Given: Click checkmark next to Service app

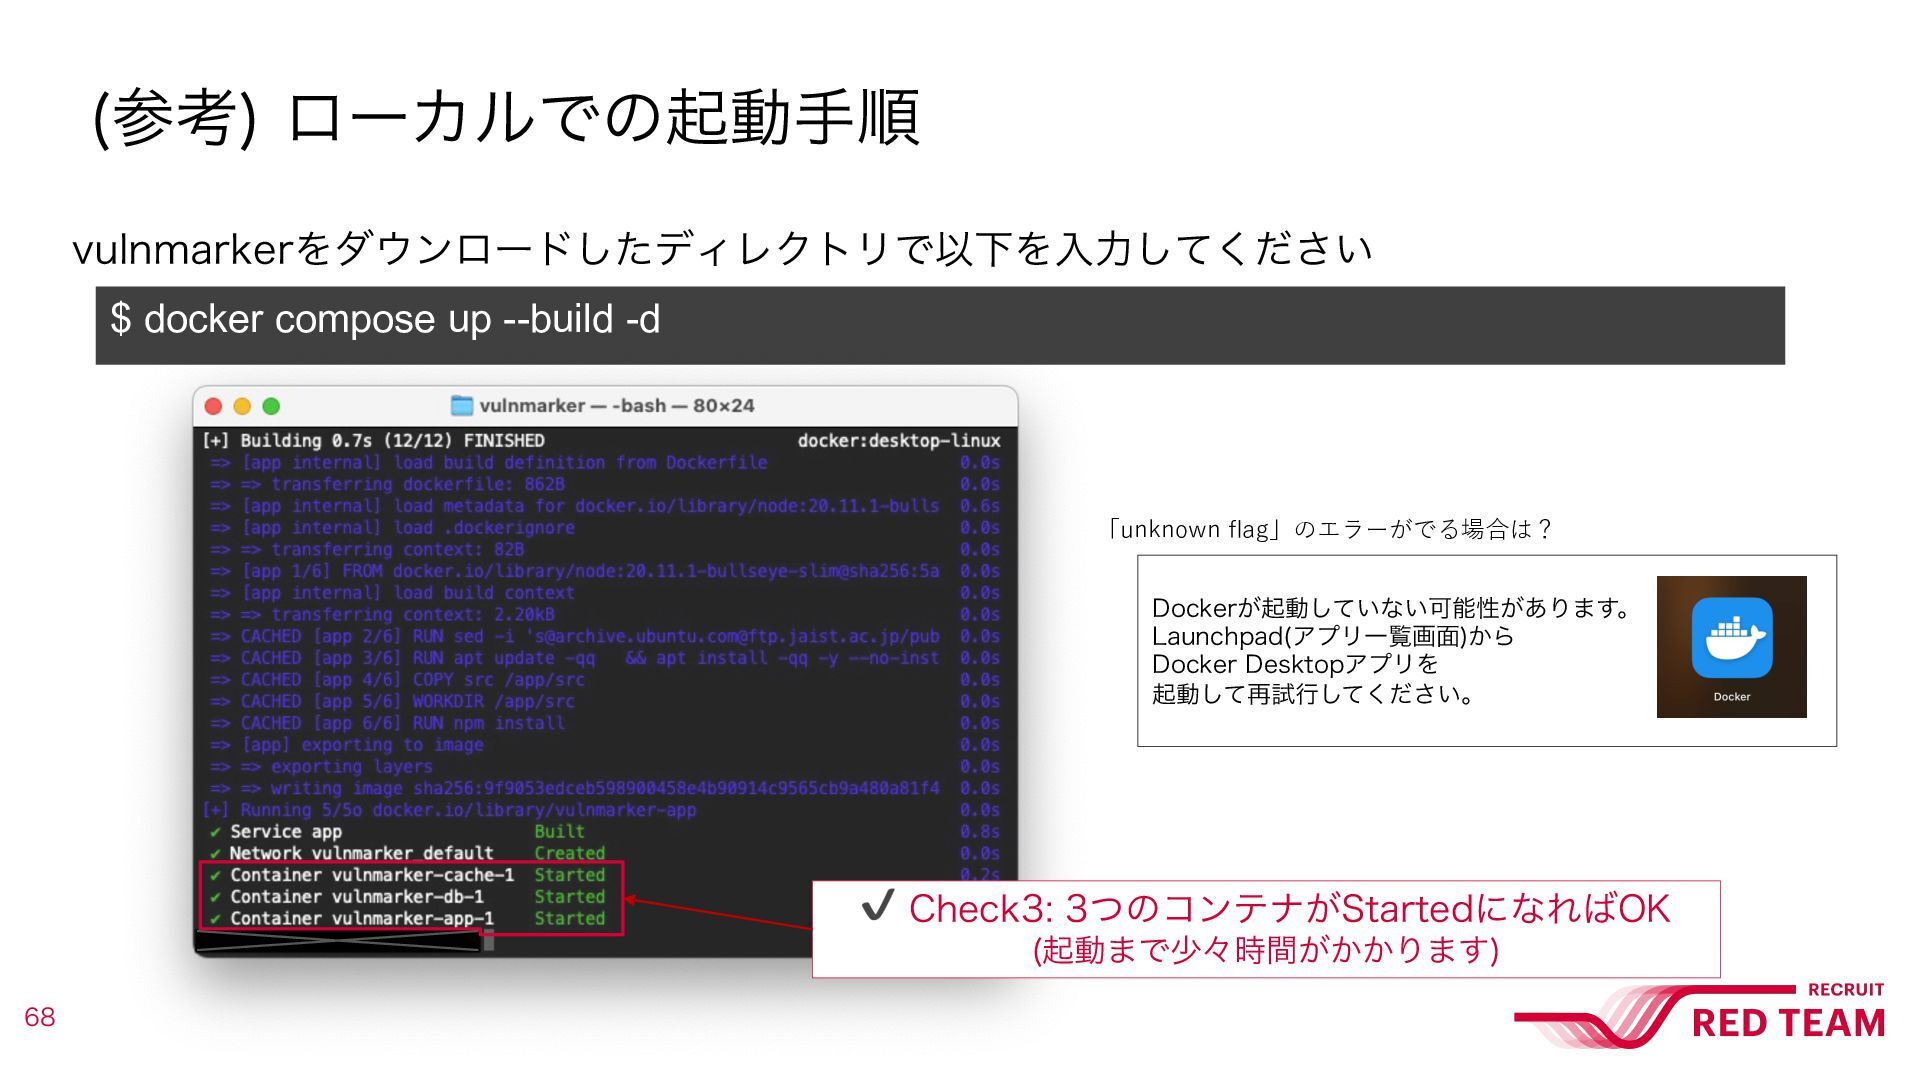Looking at the screenshot, I should pos(215,832).
